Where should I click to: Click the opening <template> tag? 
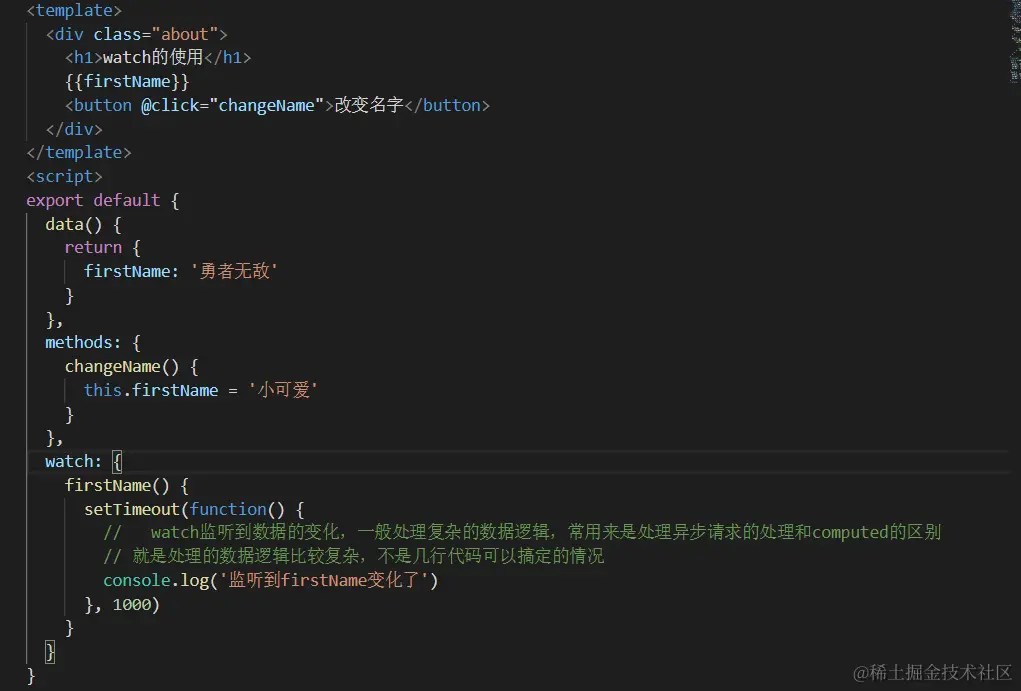pos(74,10)
